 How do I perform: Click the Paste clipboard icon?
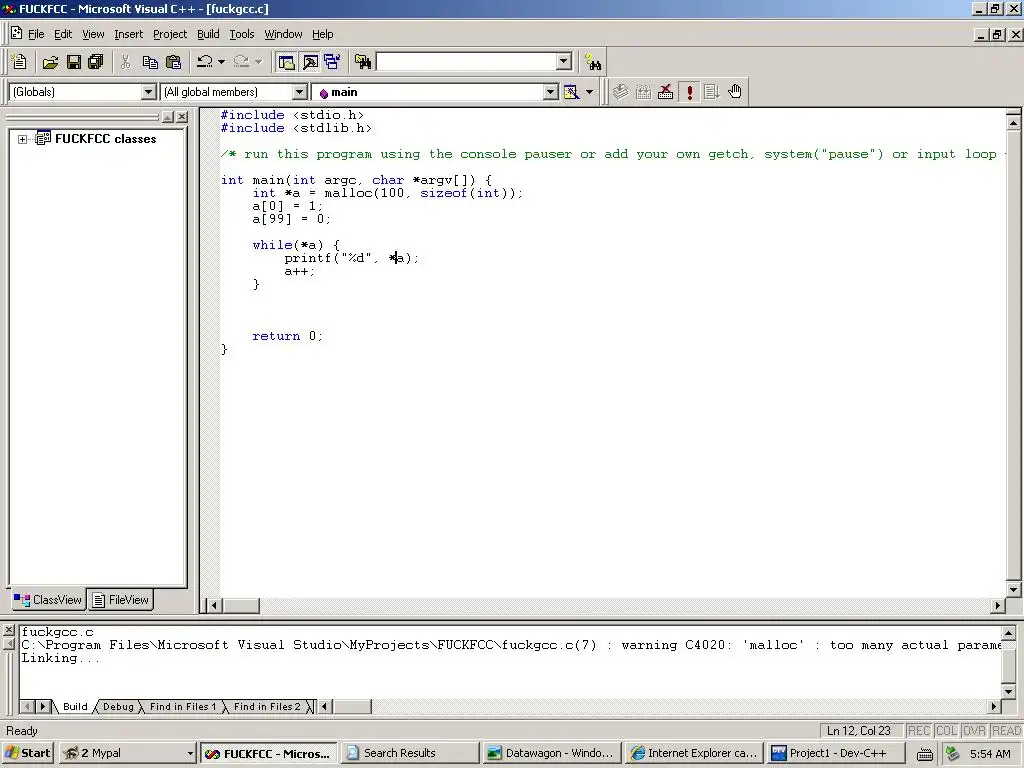174,62
